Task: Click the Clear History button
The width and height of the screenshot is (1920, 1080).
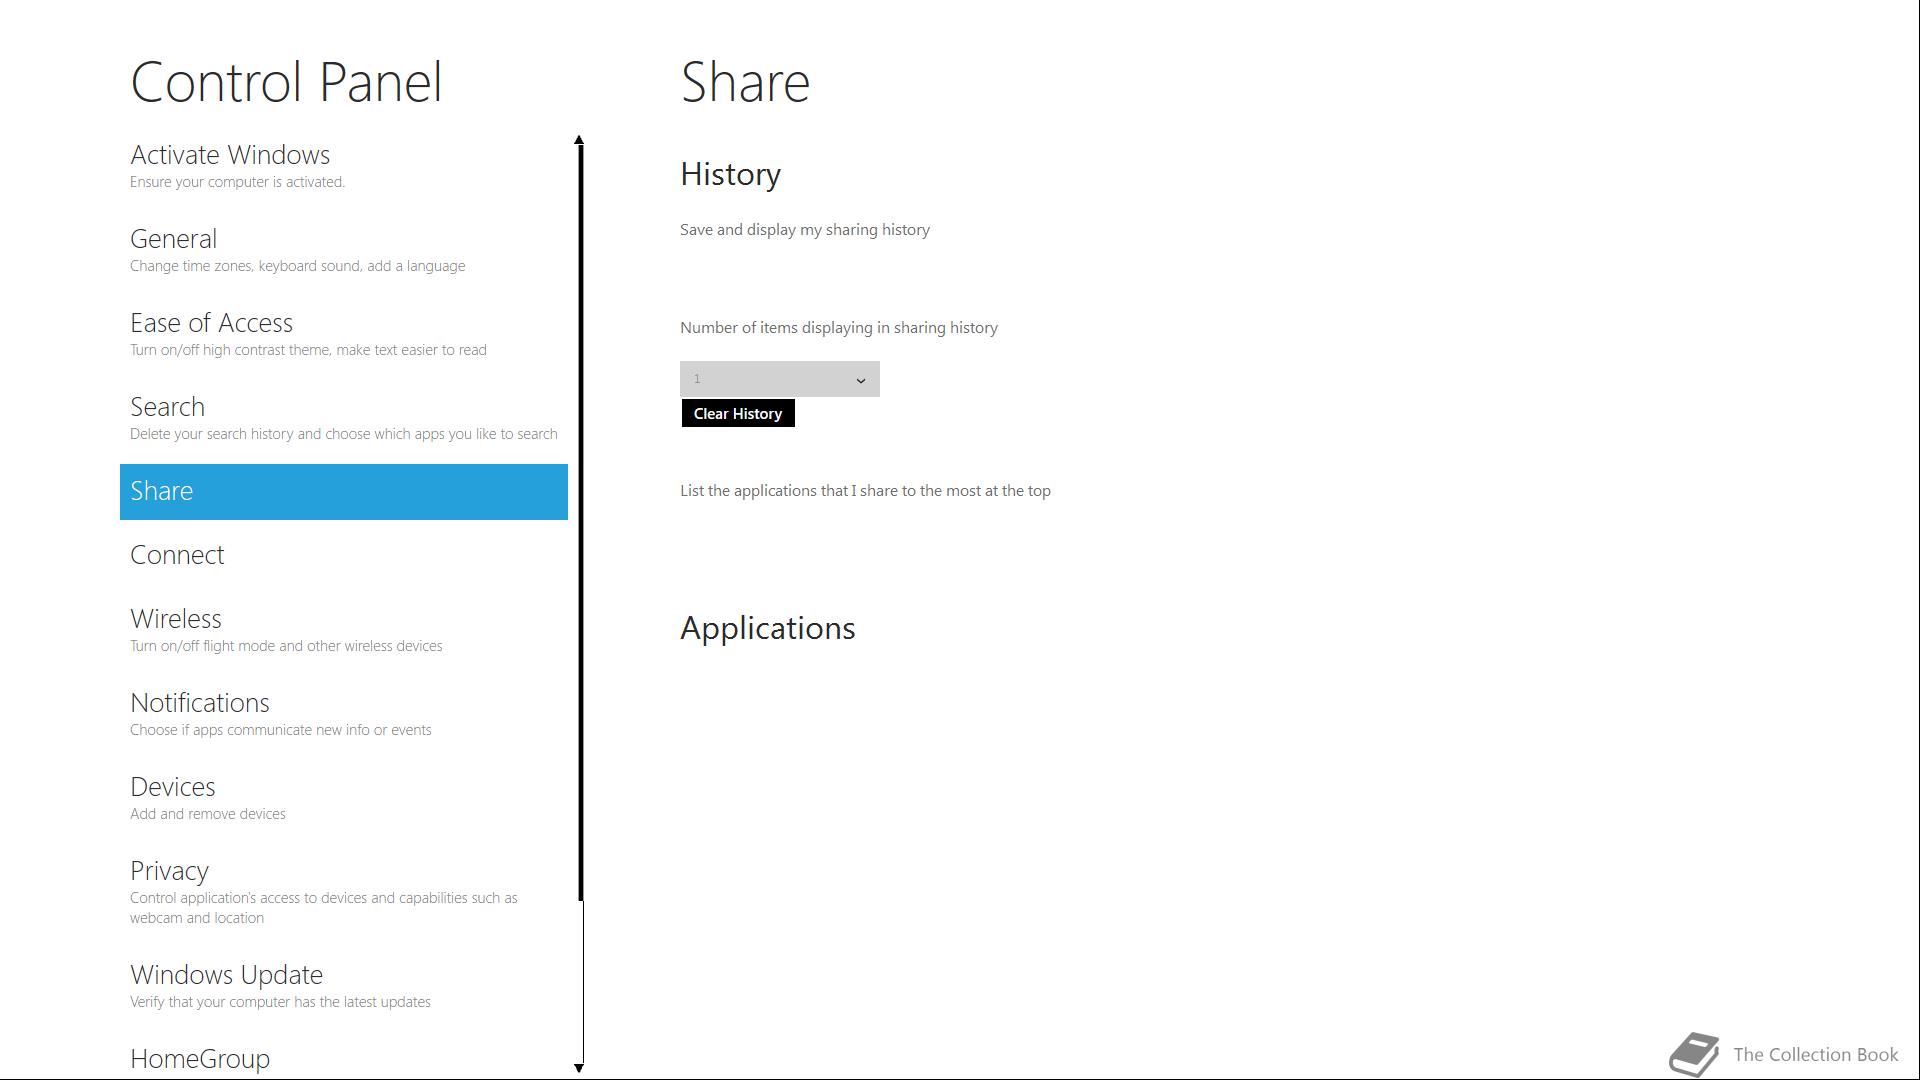Action: point(738,413)
